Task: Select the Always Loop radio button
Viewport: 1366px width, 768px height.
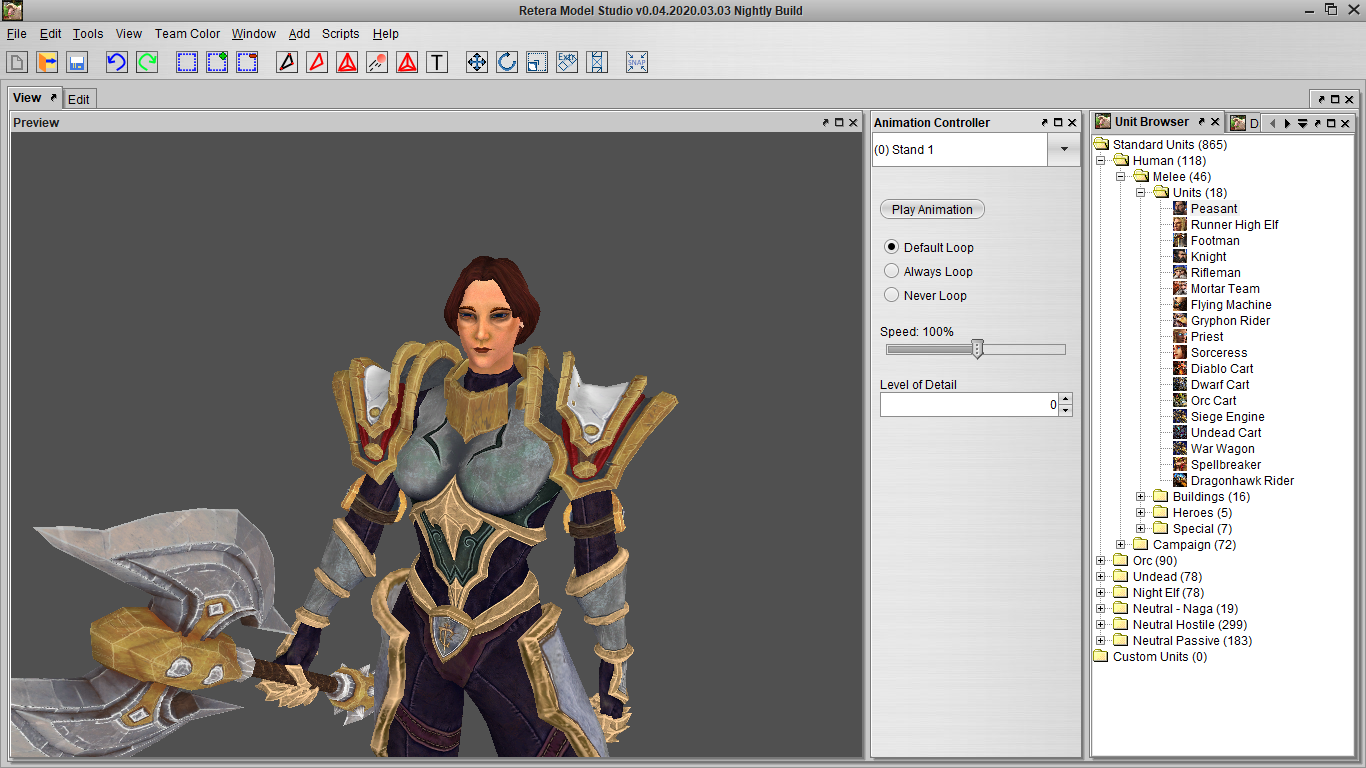Action: [x=891, y=270]
